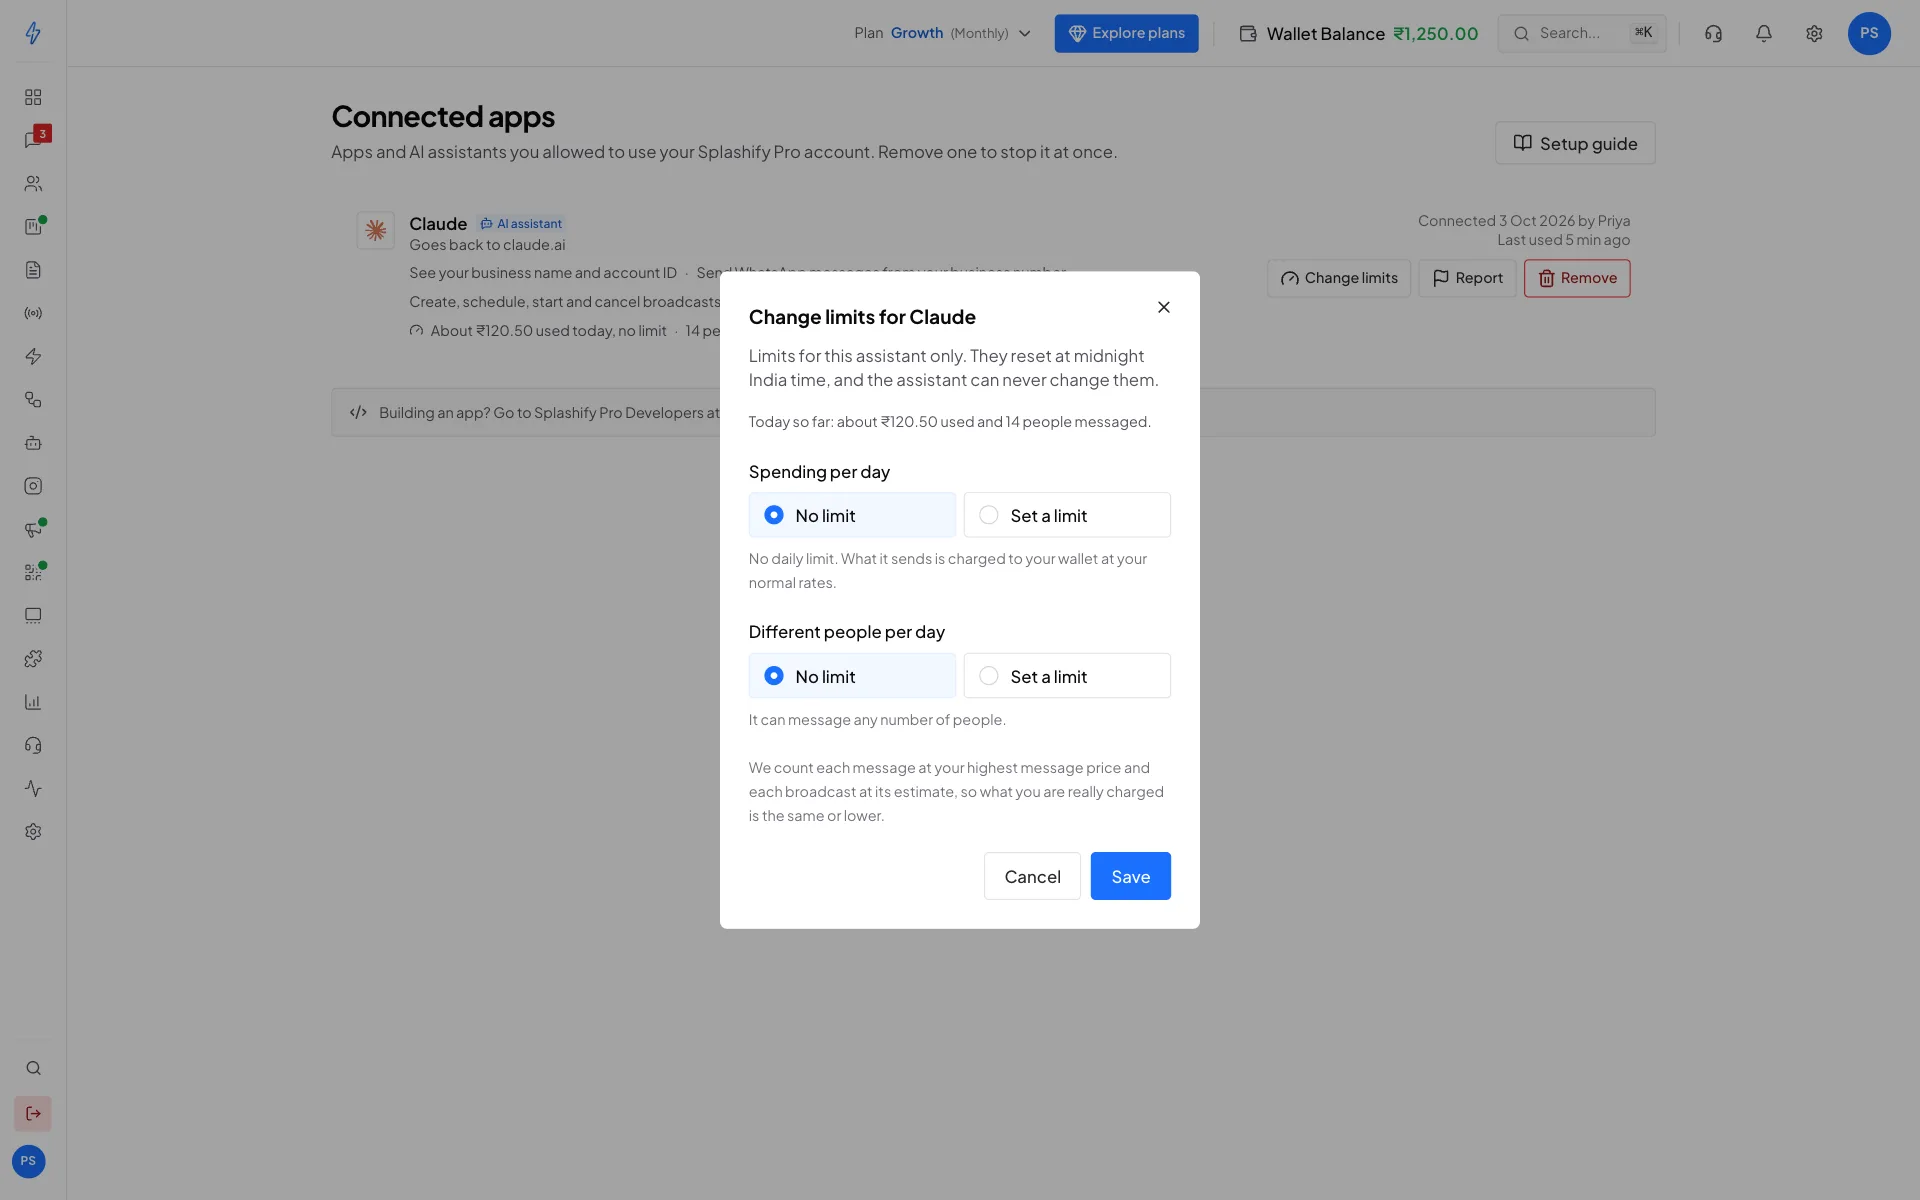
Task: Click the red logout icon in sidebar
Action: click(33, 1113)
